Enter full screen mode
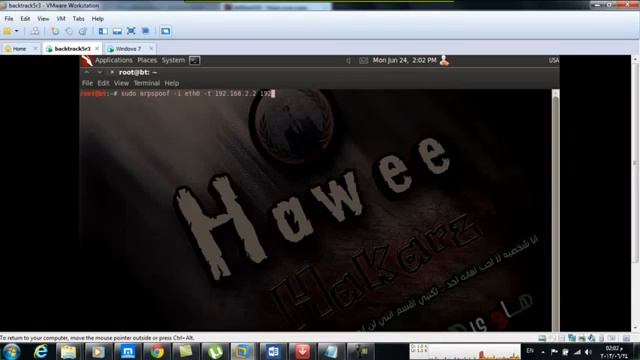 (x=131, y=31)
